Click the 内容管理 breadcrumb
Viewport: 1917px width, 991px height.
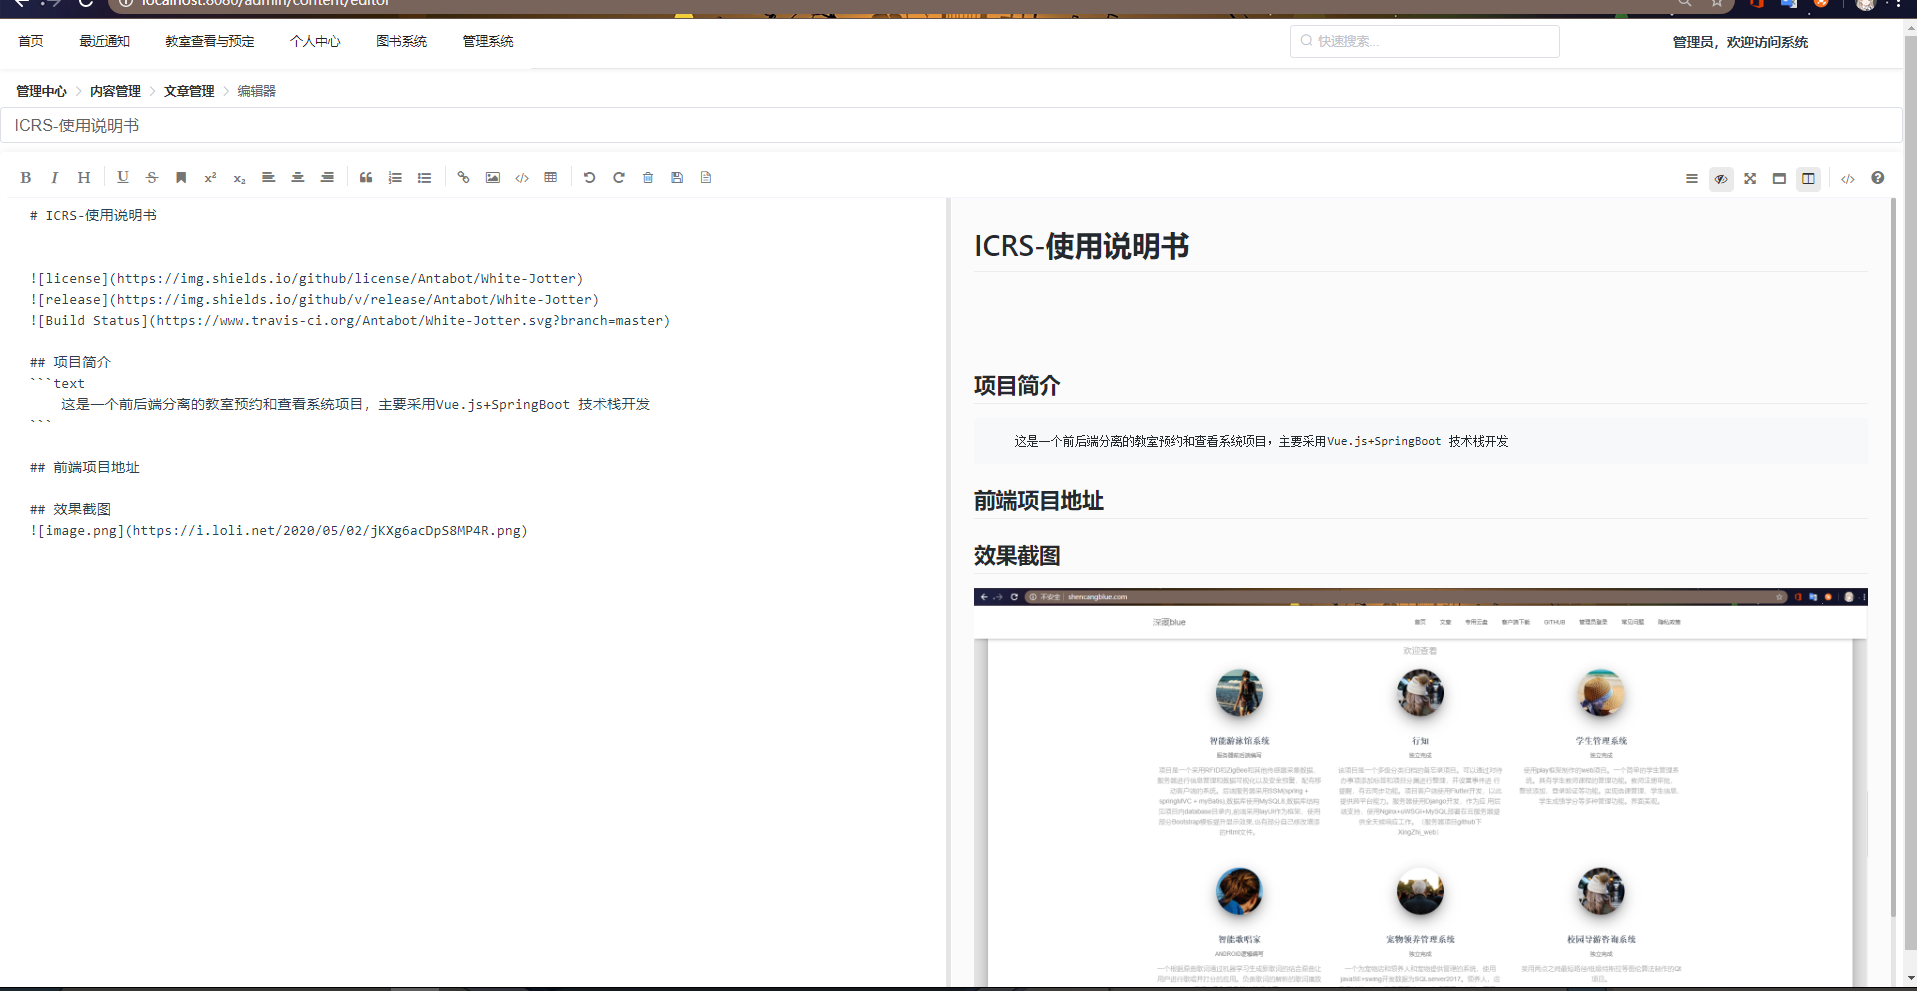pos(115,91)
